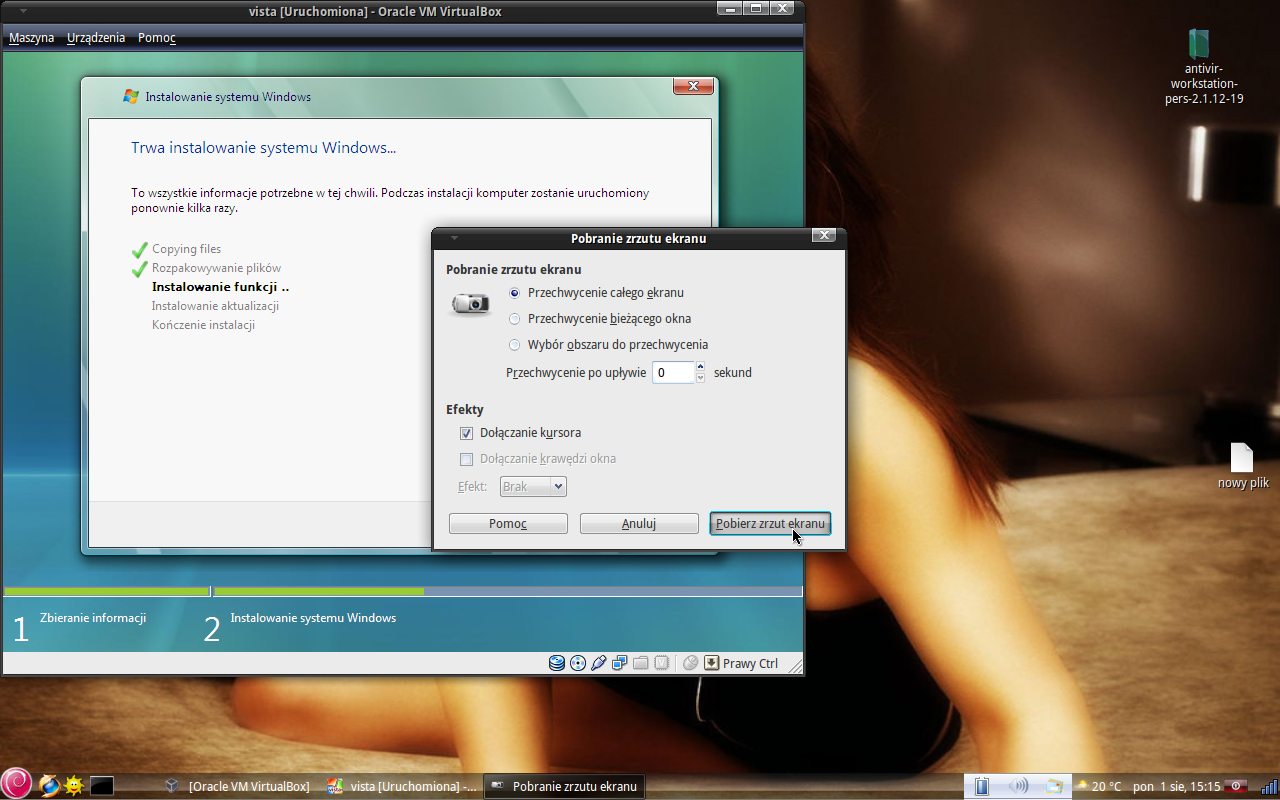This screenshot has height=800, width=1280.
Task: Click the volume speaker icon in system tray
Action: tap(1018, 786)
